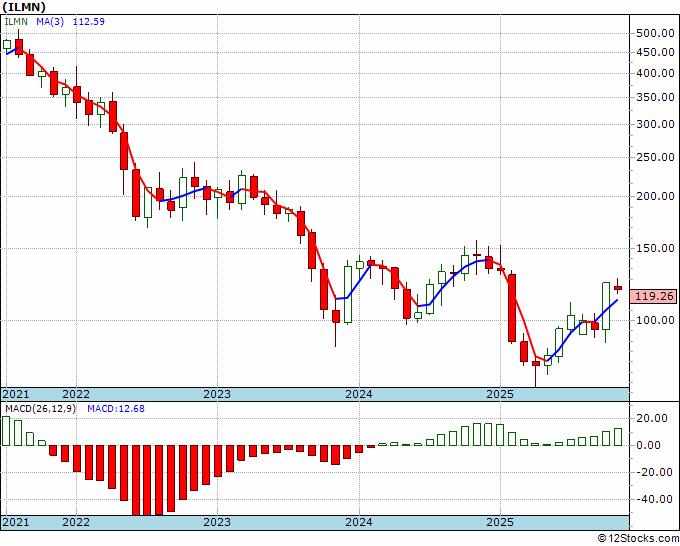Screen dimensions: 680x546
Task: Click 2021 on the price chart timeline
Action: [x=15, y=394]
